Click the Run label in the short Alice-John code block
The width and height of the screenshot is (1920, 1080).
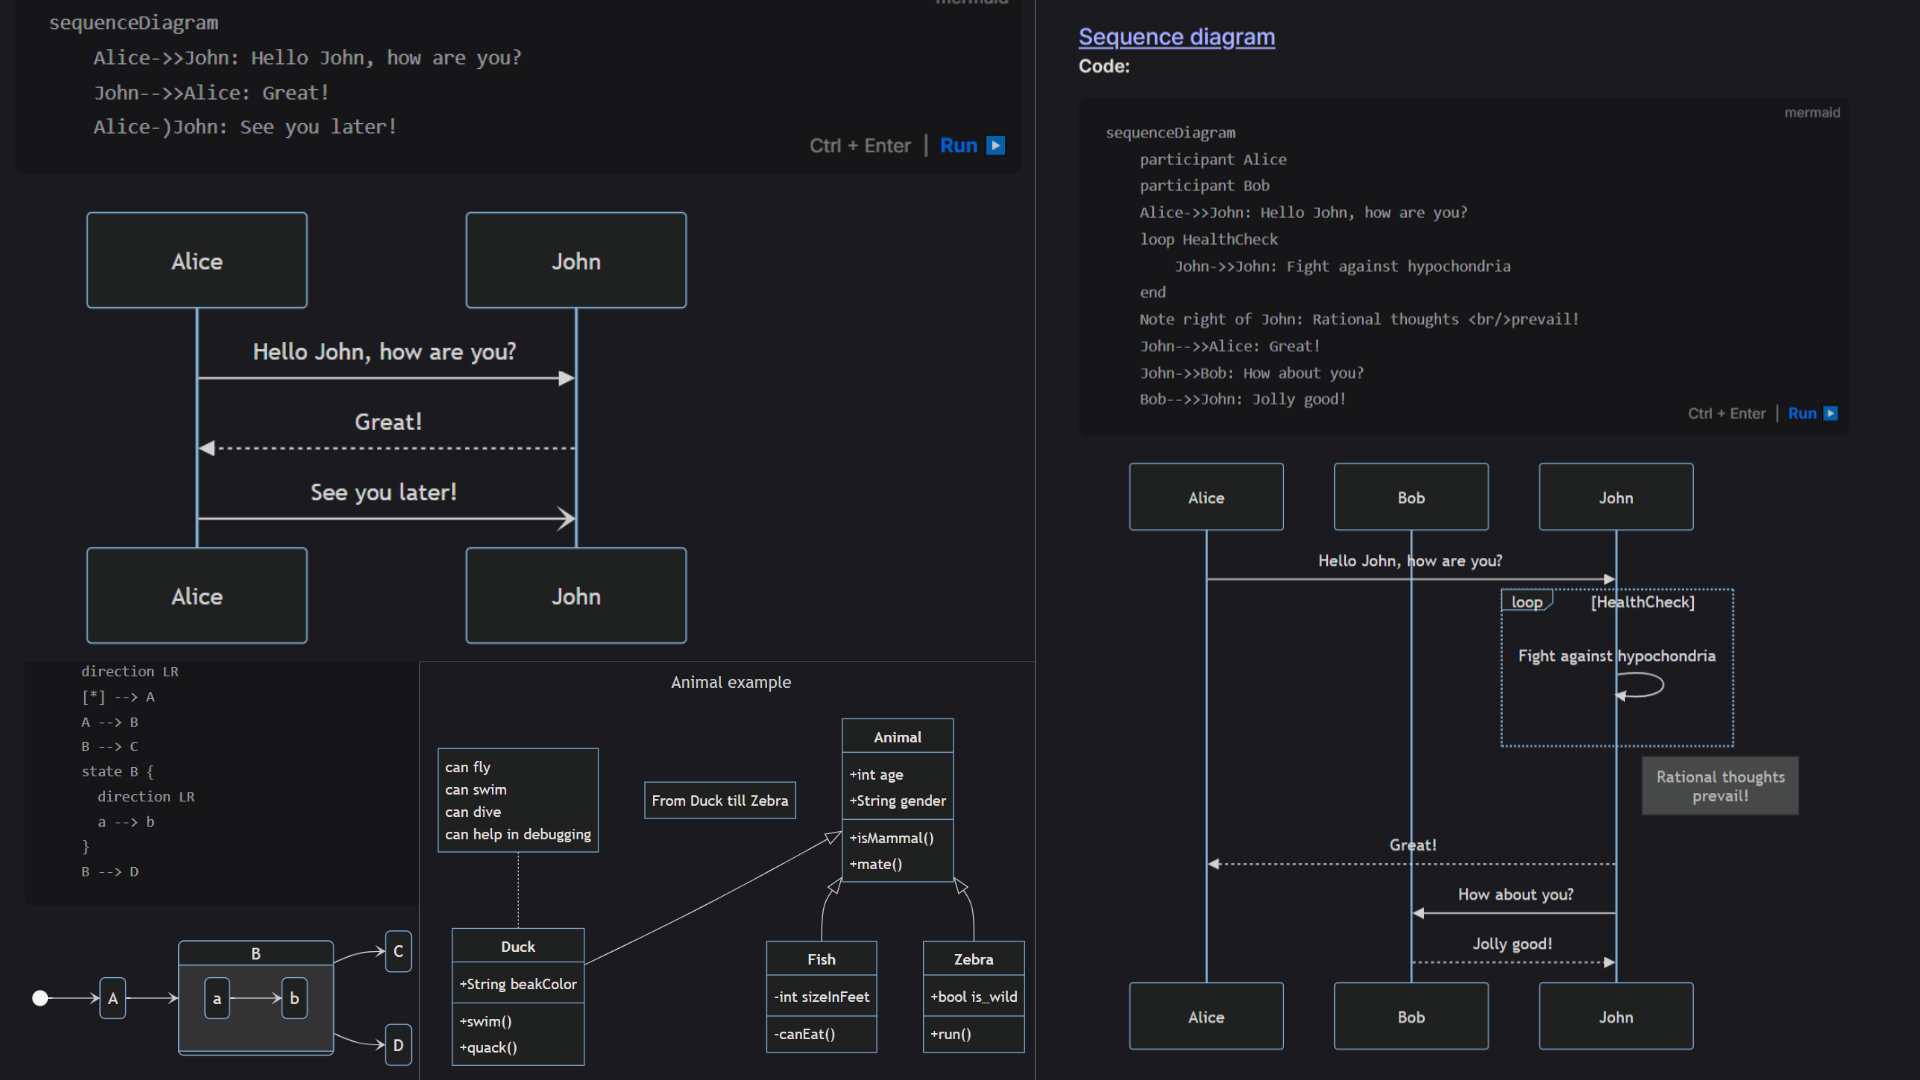coord(958,145)
